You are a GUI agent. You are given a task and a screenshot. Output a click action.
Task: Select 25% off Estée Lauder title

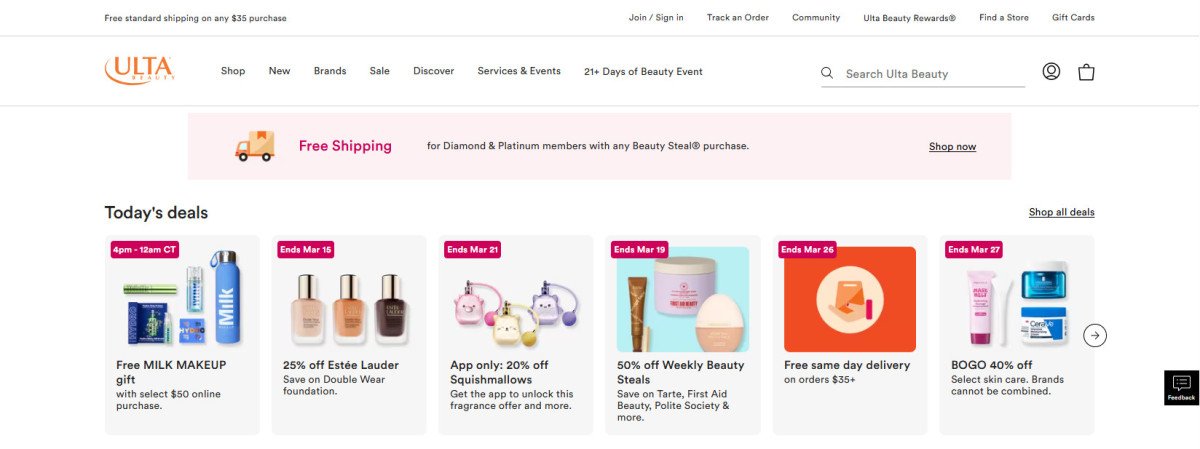tap(341, 365)
